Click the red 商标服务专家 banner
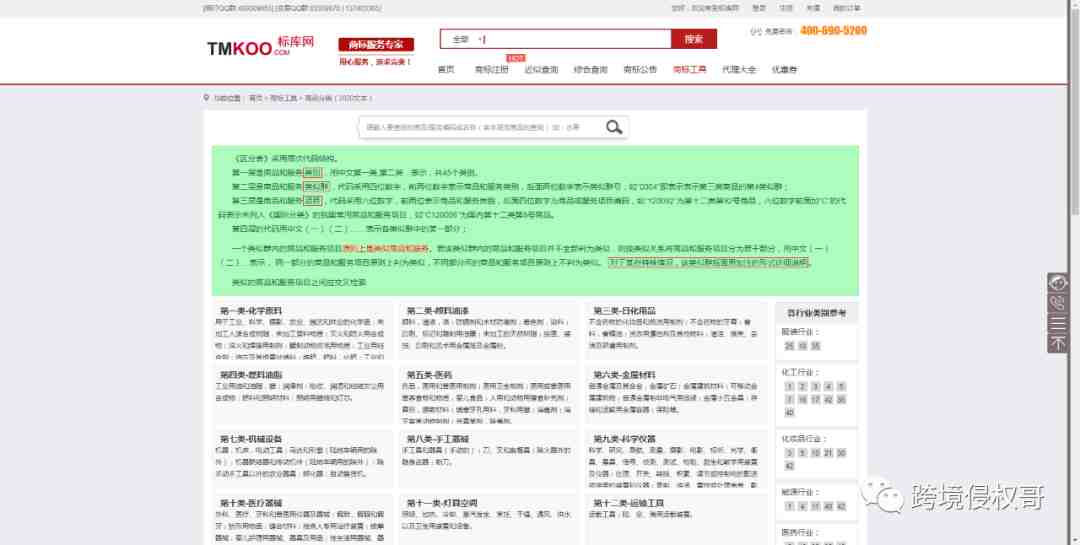This screenshot has width=1080, height=545. [376, 45]
